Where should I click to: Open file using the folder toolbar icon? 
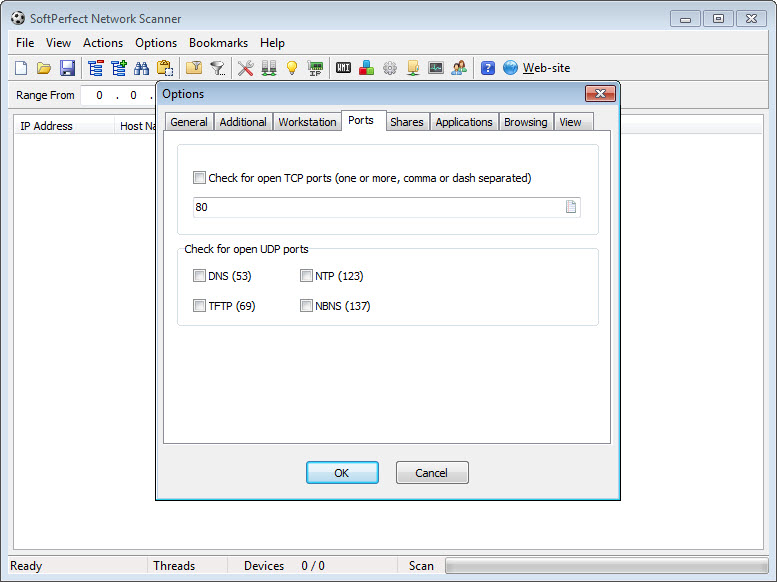tap(44, 68)
